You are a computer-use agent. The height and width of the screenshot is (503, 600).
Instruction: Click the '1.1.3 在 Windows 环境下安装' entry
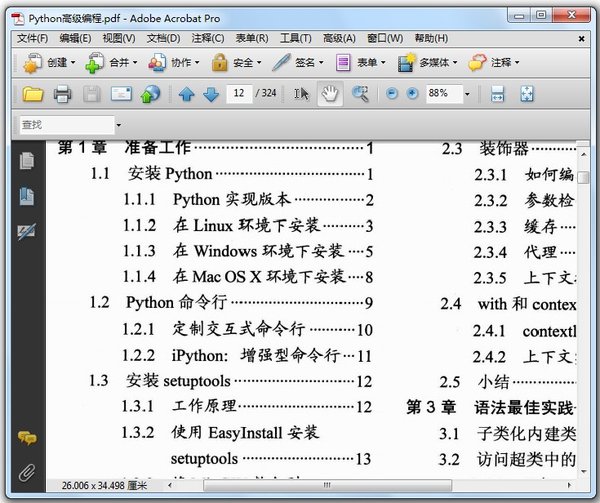[248, 251]
